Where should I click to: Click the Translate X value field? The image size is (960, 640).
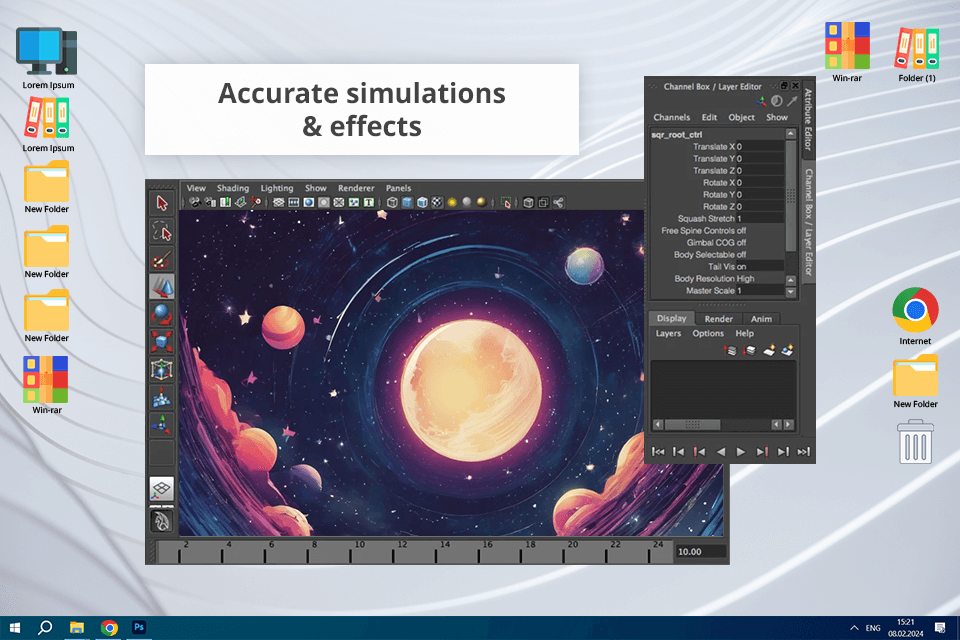click(760, 146)
